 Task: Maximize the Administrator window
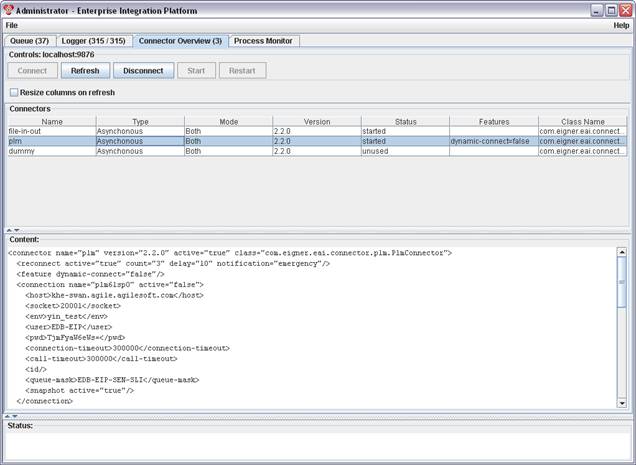pos(611,11)
